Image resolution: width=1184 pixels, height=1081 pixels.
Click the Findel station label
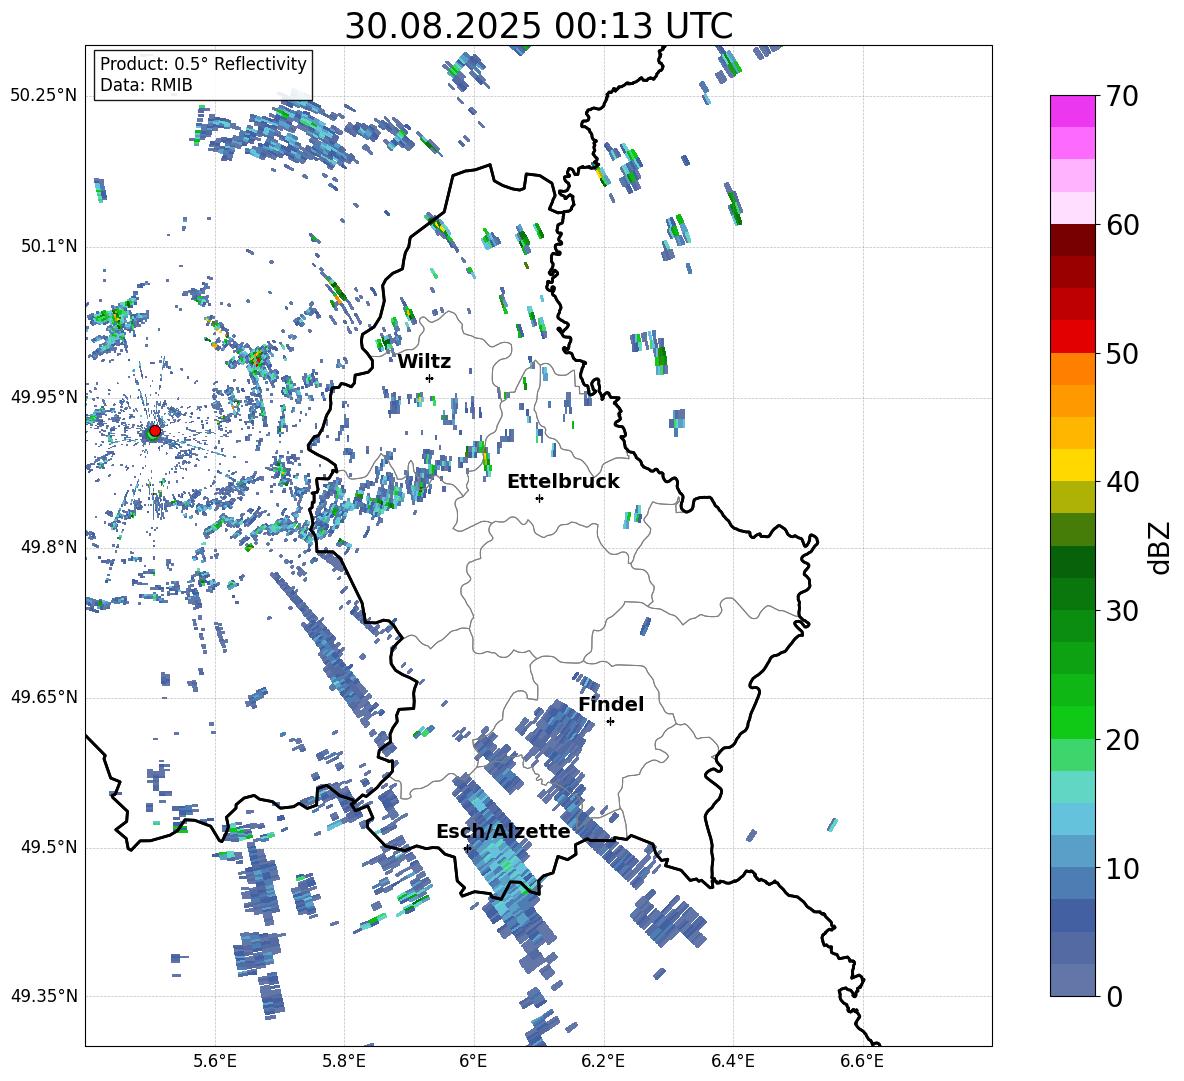[x=611, y=704]
